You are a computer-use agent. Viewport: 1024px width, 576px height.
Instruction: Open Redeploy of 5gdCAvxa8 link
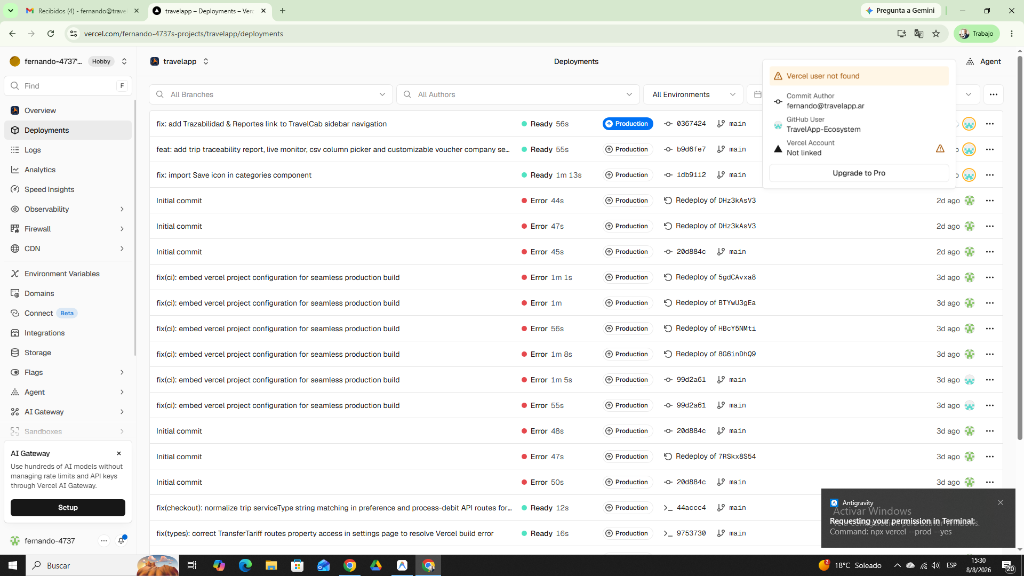tap(715, 278)
